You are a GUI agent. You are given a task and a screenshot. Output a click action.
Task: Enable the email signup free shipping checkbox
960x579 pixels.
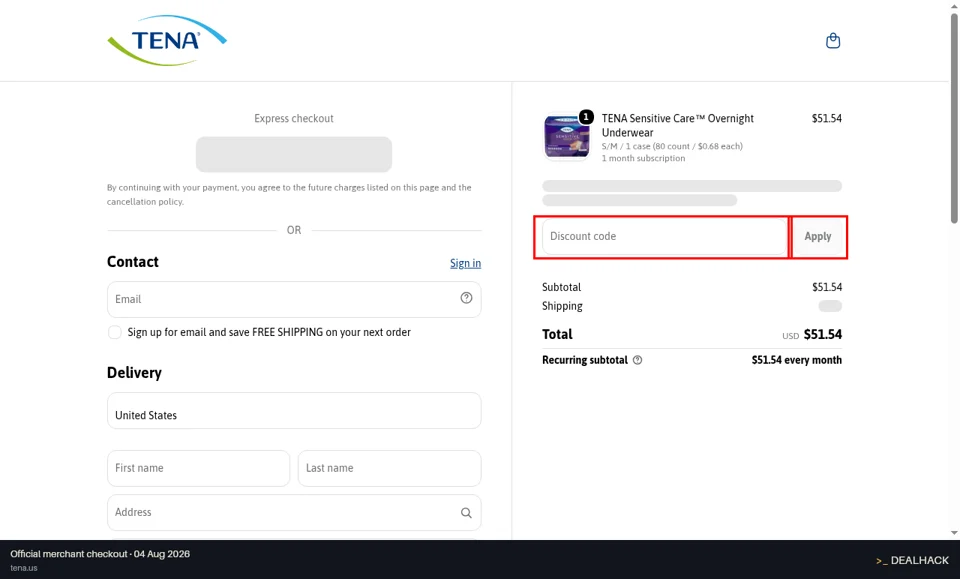pyautogui.click(x=114, y=332)
